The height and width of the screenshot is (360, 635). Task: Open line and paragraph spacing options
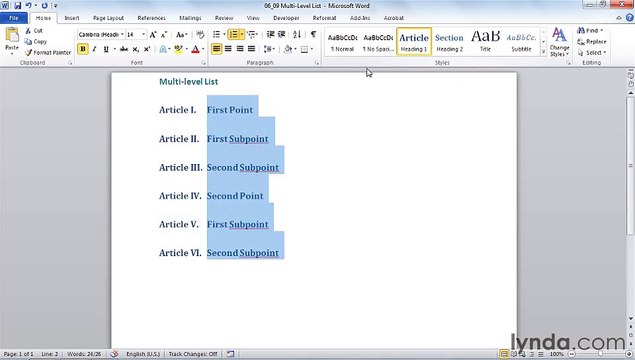pos(269,49)
